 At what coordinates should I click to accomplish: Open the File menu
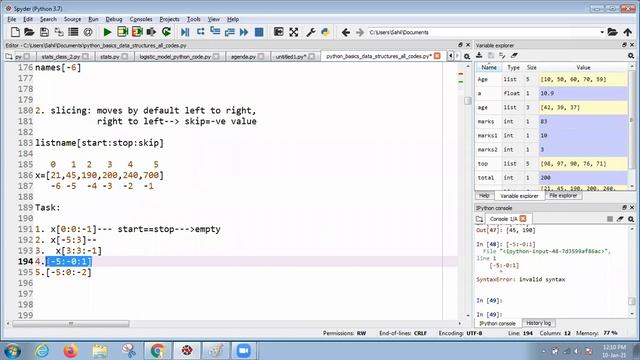pyautogui.click(x=11, y=19)
